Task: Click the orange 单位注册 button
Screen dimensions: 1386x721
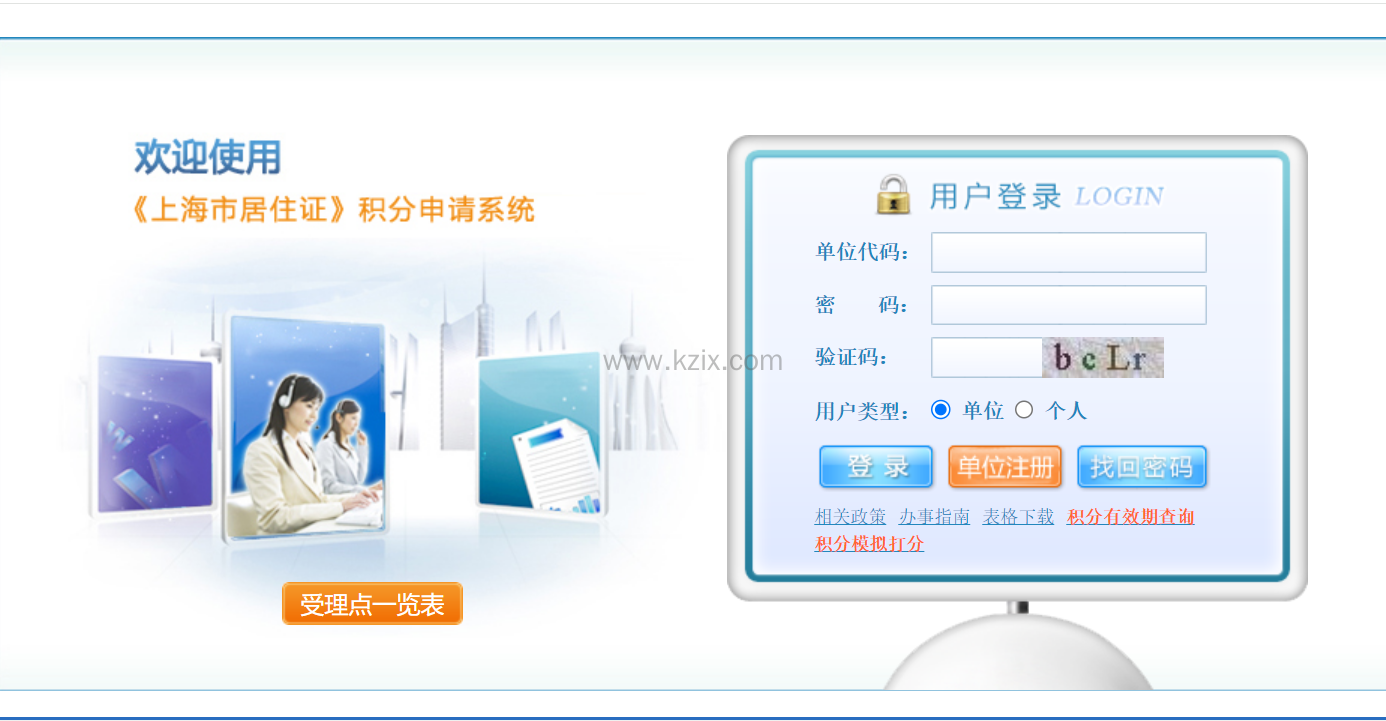Action: click(1005, 467)
